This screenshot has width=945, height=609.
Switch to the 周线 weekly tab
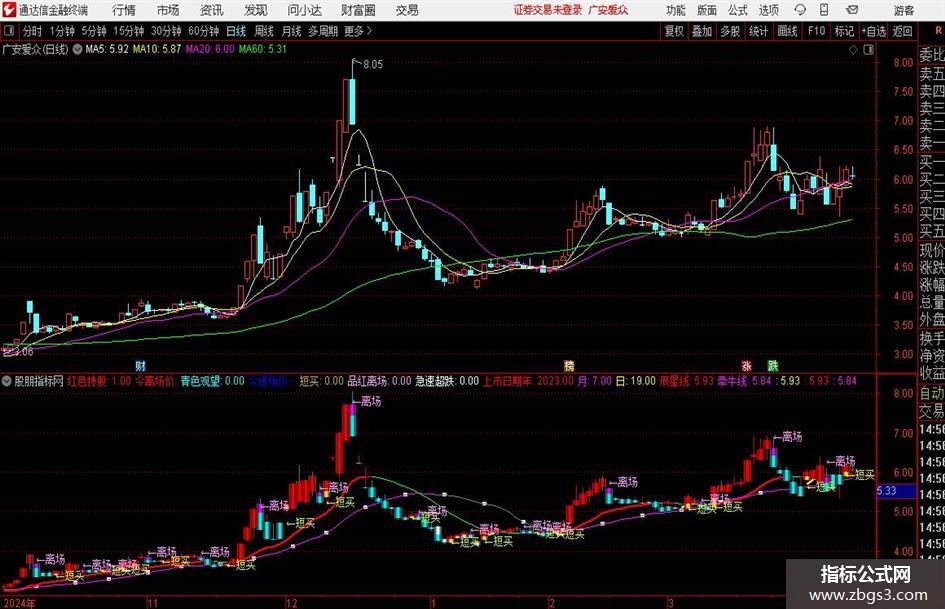pyautogui.click(x=263, y=31)
